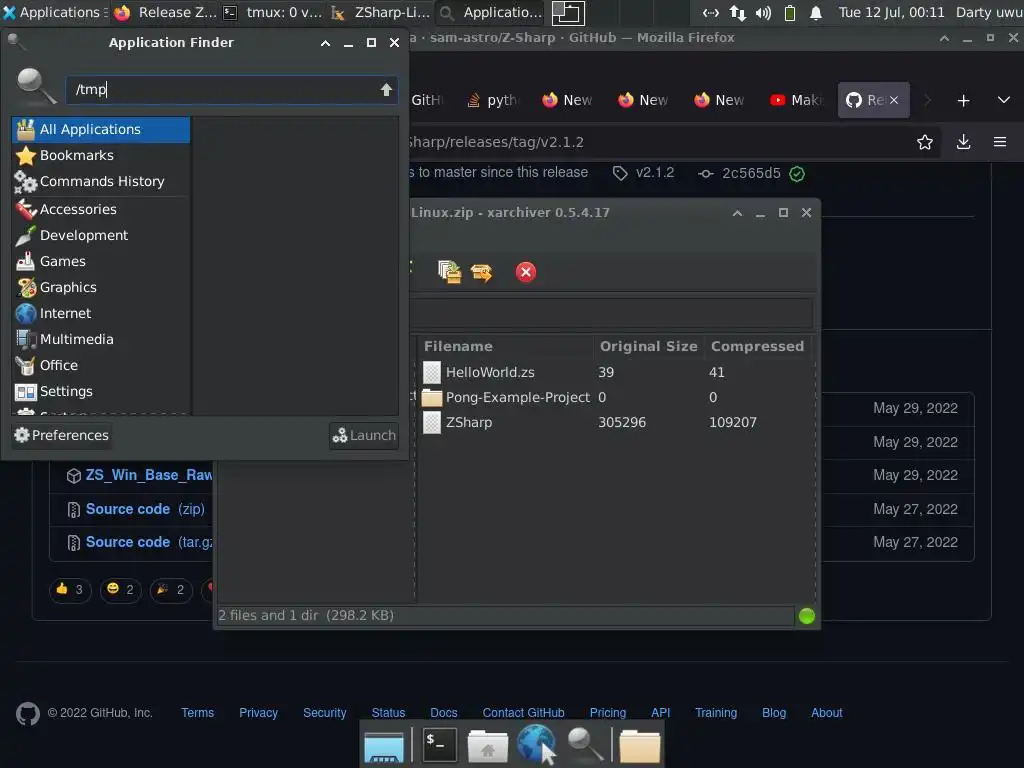List all Firefox tabs dropdown

[x=1004, y=101]
